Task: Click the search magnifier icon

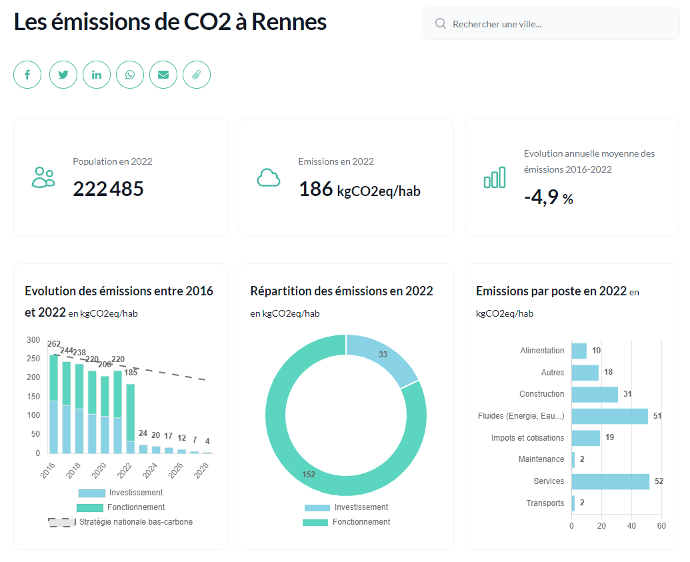Action: [x=440, y=24]
